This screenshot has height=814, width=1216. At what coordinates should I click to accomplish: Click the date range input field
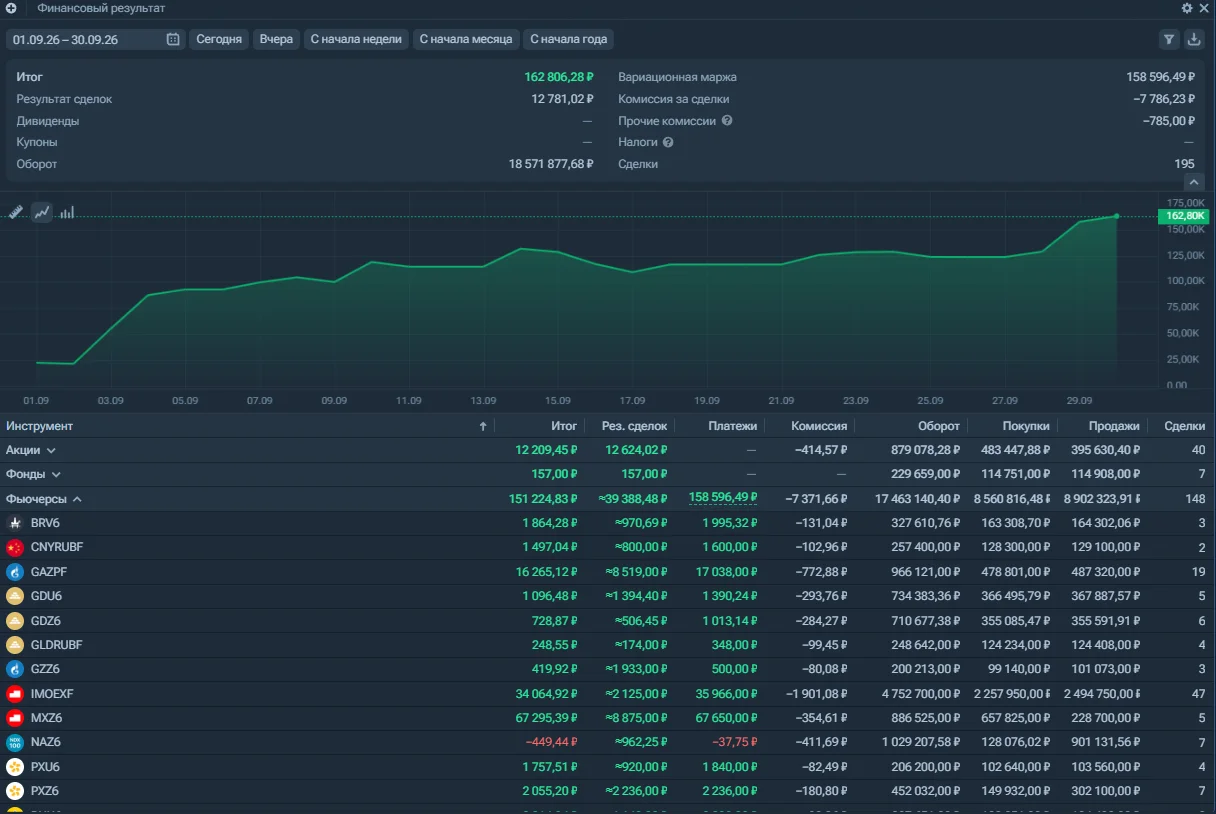click(x=96, y=39)
